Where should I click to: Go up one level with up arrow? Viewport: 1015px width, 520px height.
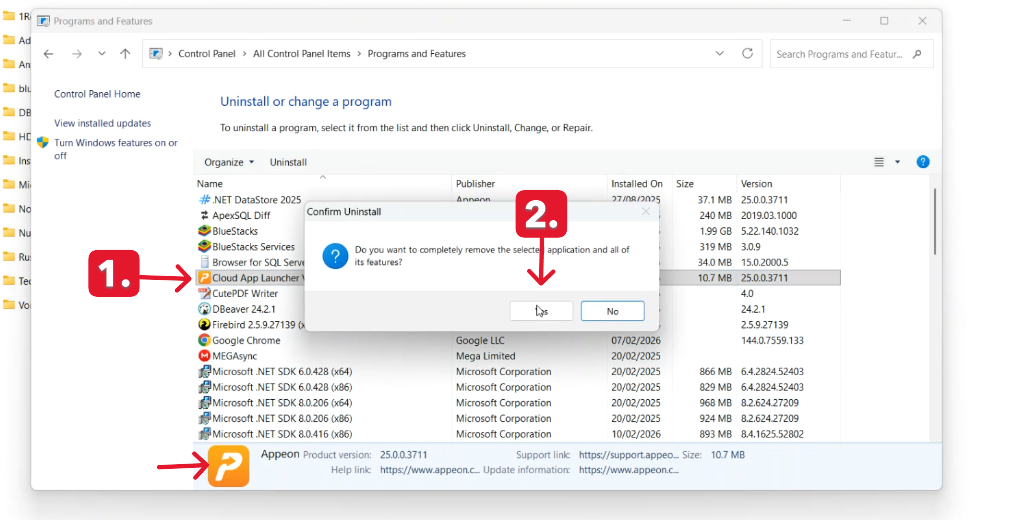(125, 54)
